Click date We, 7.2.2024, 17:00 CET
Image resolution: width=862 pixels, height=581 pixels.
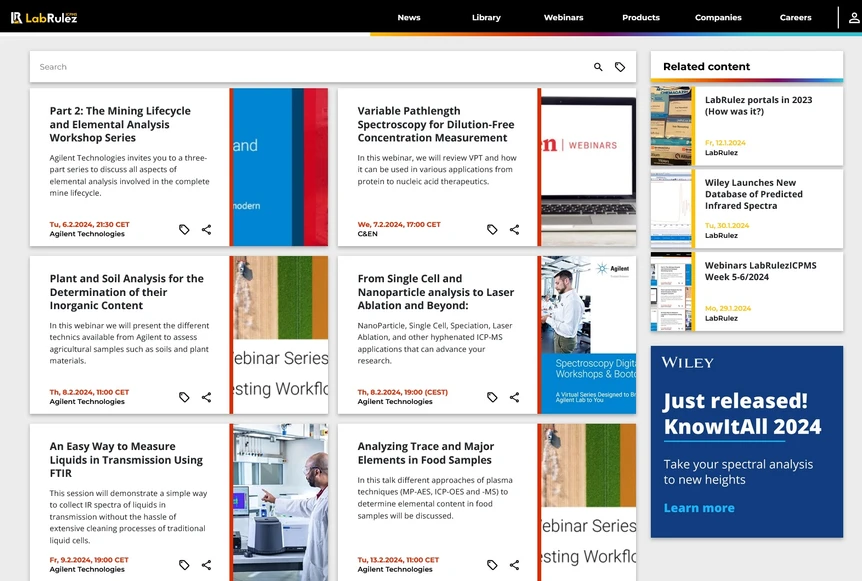pos(399,224)
